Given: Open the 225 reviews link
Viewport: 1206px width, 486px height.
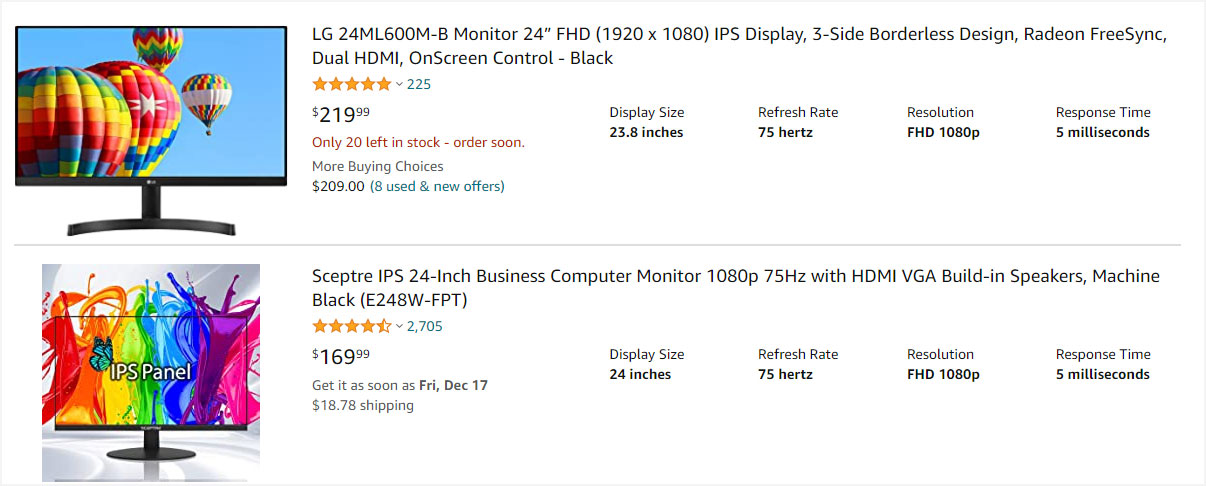Looking at the screenshot, I should point(419,84).
